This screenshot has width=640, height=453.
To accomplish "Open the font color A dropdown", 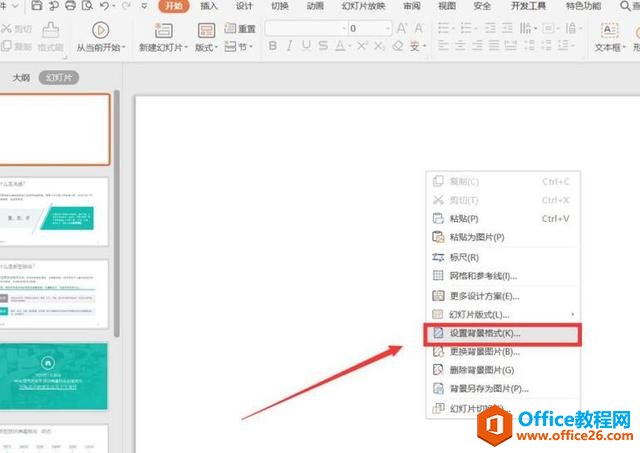I will (349, 47).
